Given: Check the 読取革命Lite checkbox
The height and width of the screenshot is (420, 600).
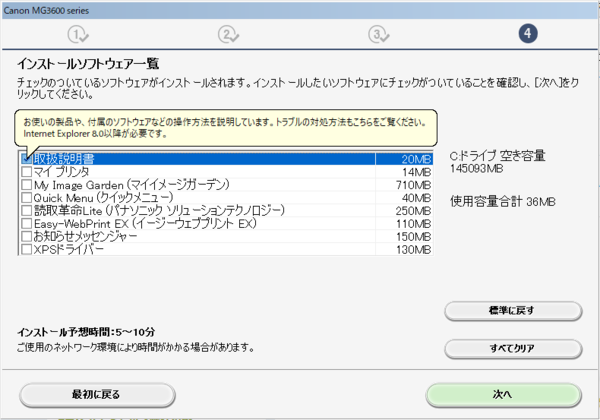Looking at the screenshot, I should pos(26,210).
